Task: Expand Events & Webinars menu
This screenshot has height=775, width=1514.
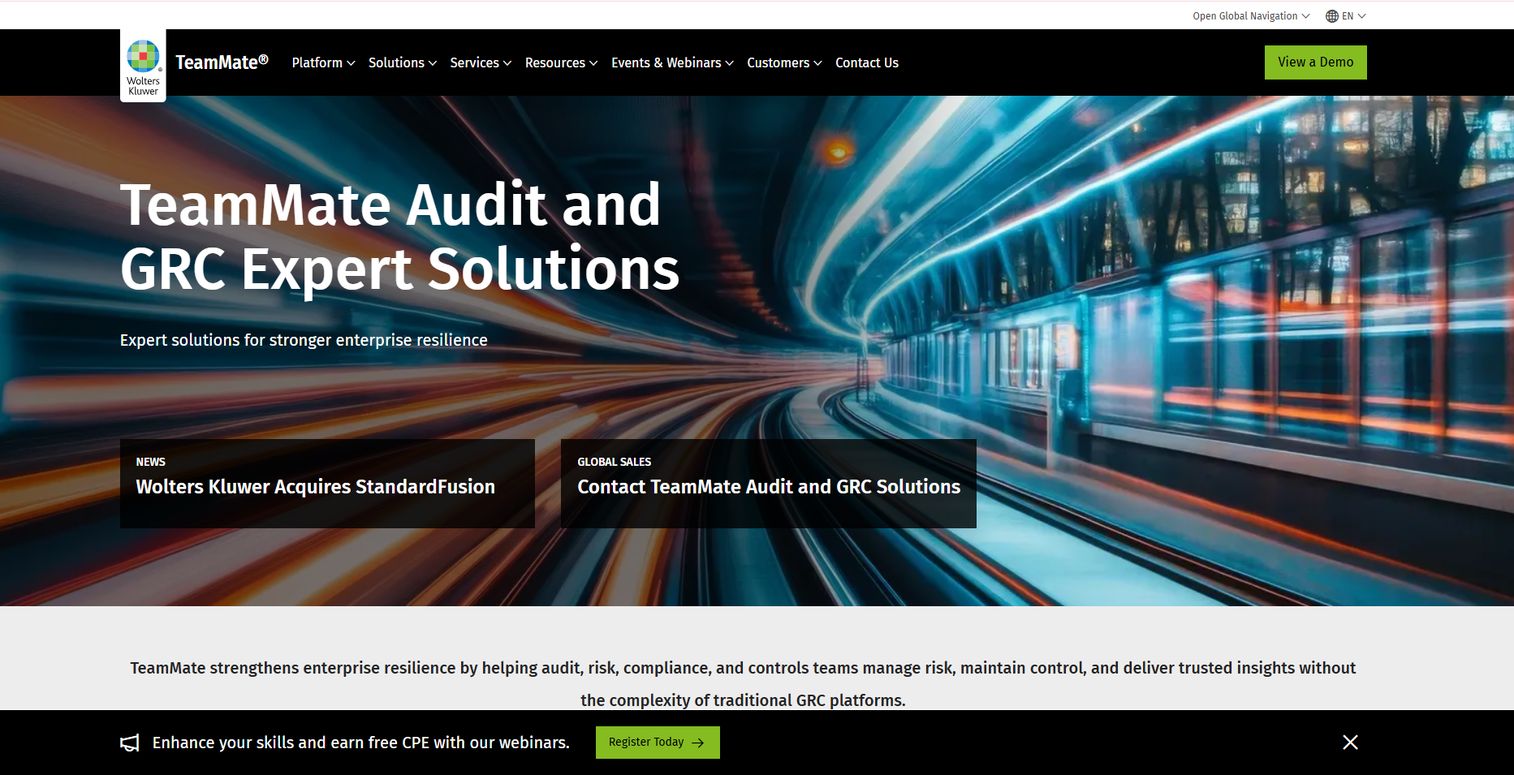Action: (x=672, y=63)
